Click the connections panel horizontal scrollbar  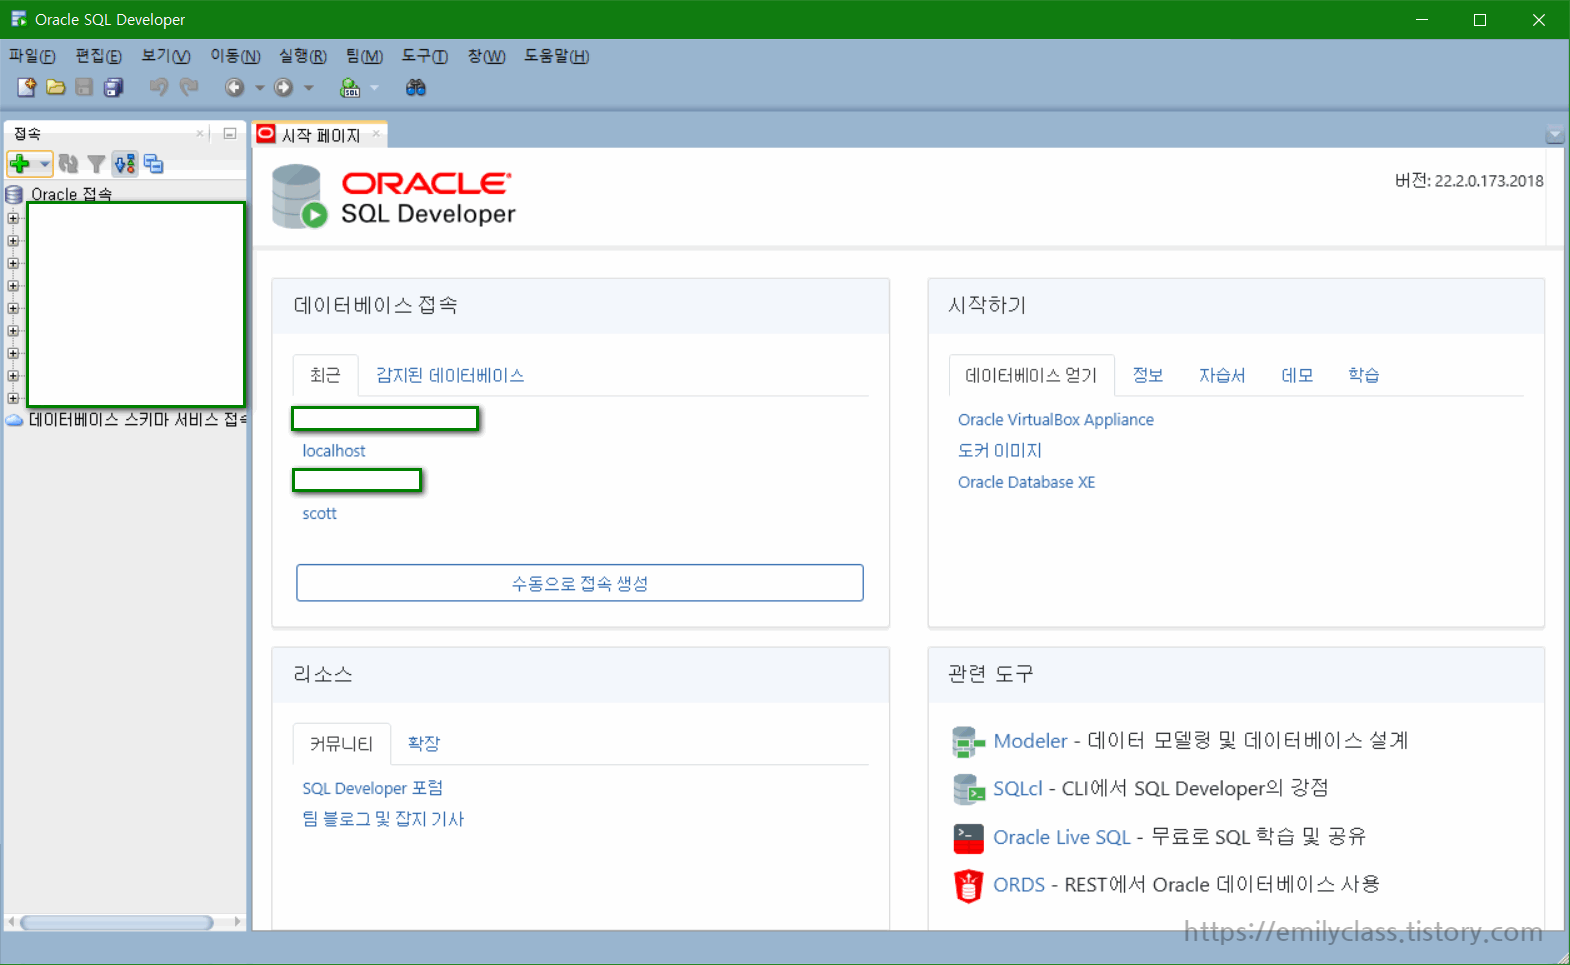(x=117, y=922)
